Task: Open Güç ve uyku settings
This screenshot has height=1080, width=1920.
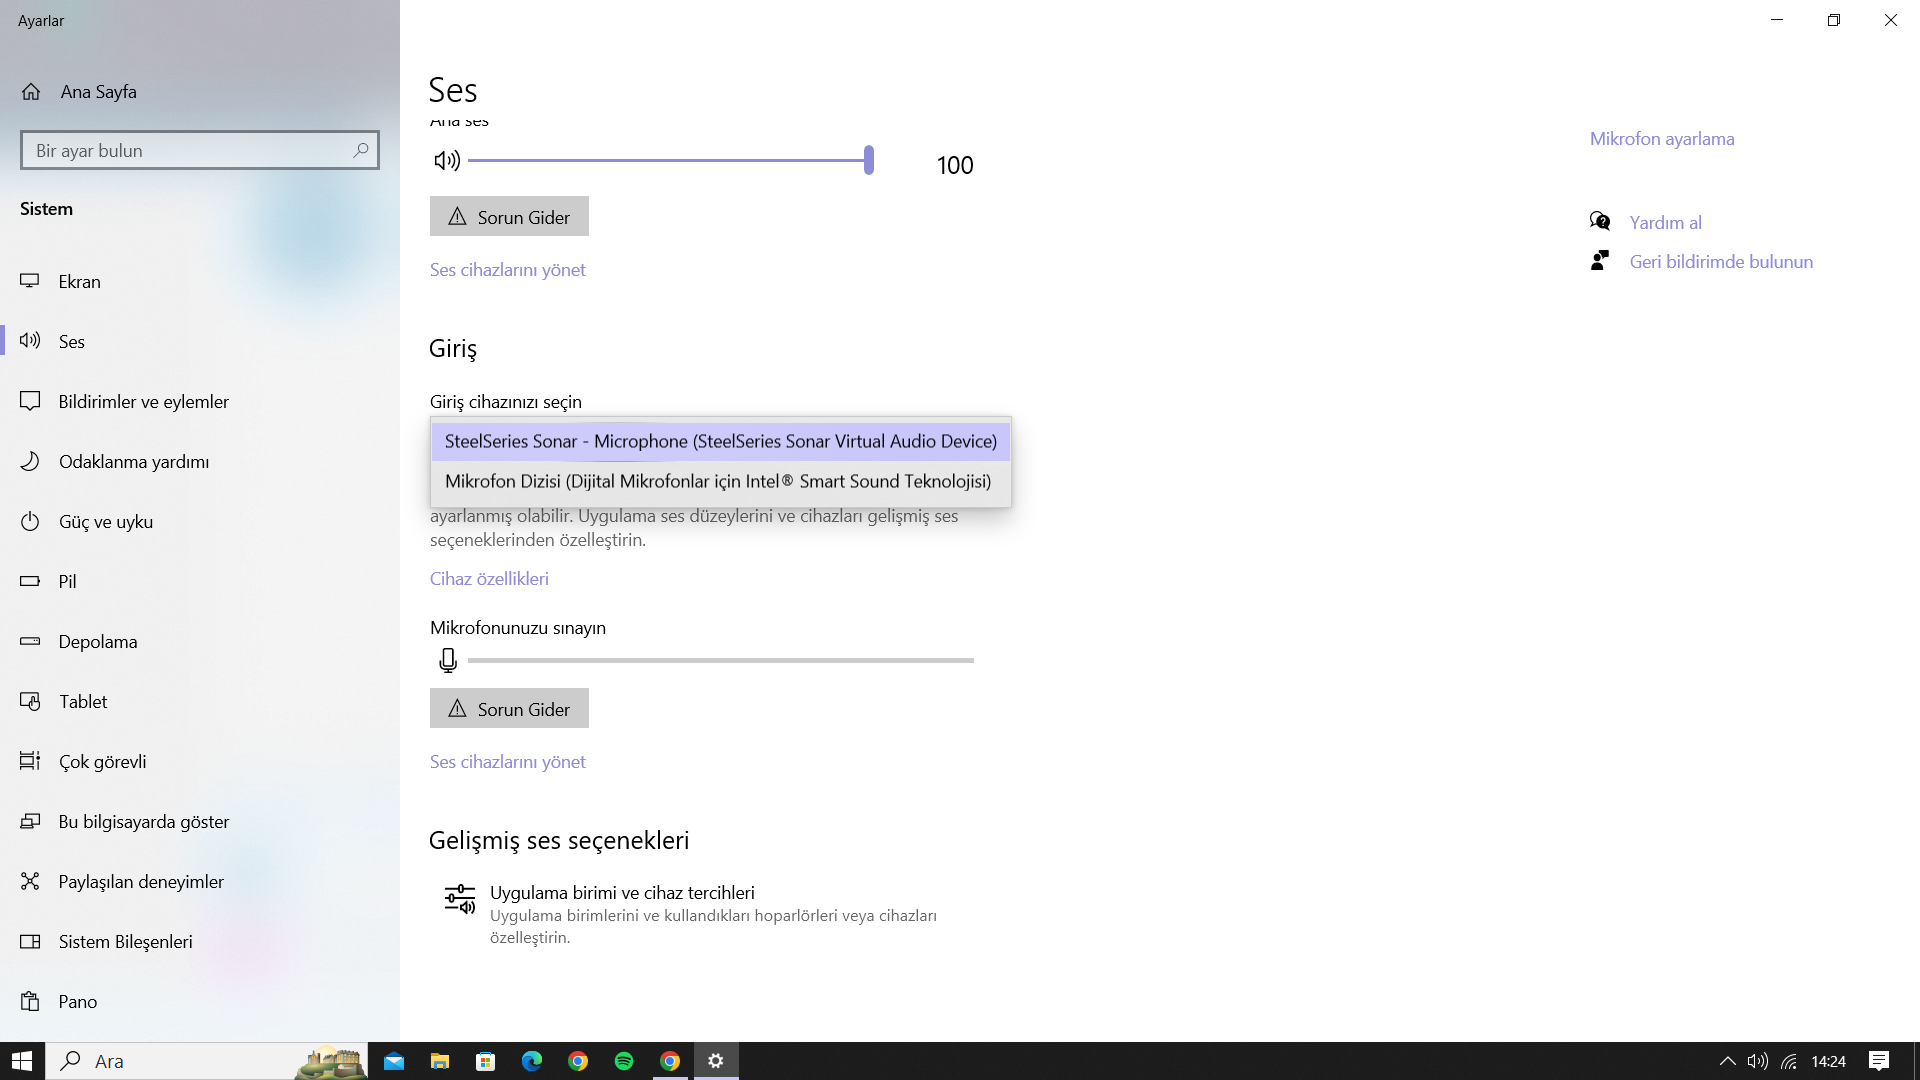Action: tap(105, 522)
